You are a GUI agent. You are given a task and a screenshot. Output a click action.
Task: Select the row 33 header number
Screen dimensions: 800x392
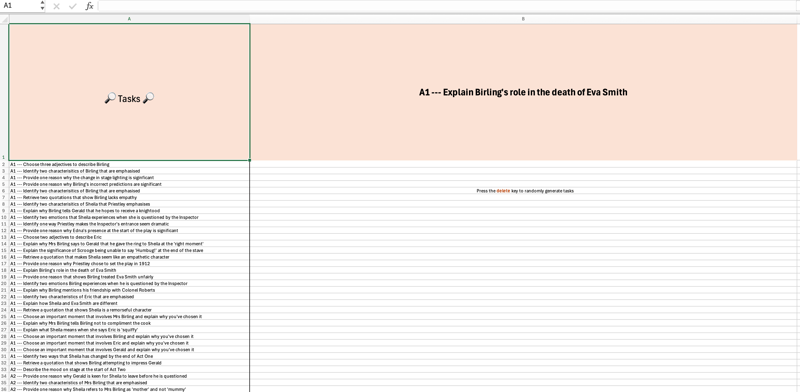pyautogui.click(x=5, y=370)
